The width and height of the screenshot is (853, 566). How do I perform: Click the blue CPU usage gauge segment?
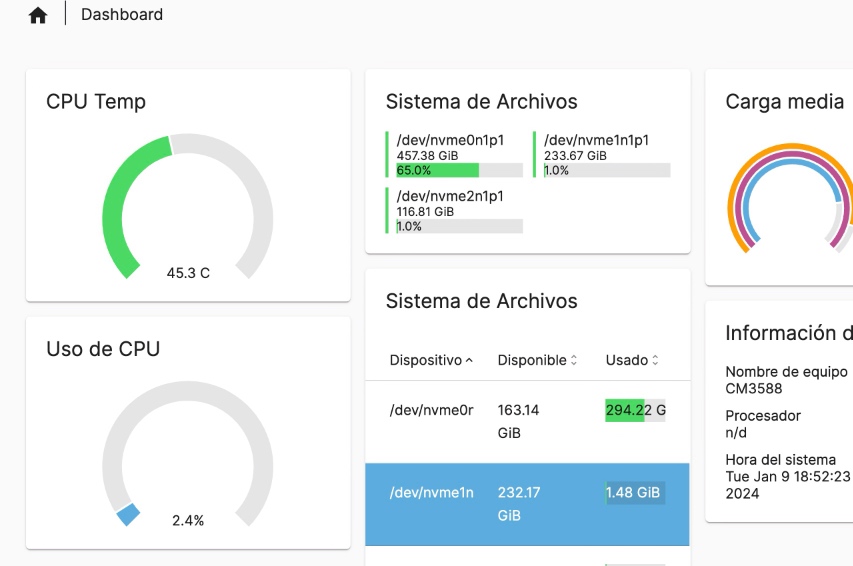(x=128, y=514)
